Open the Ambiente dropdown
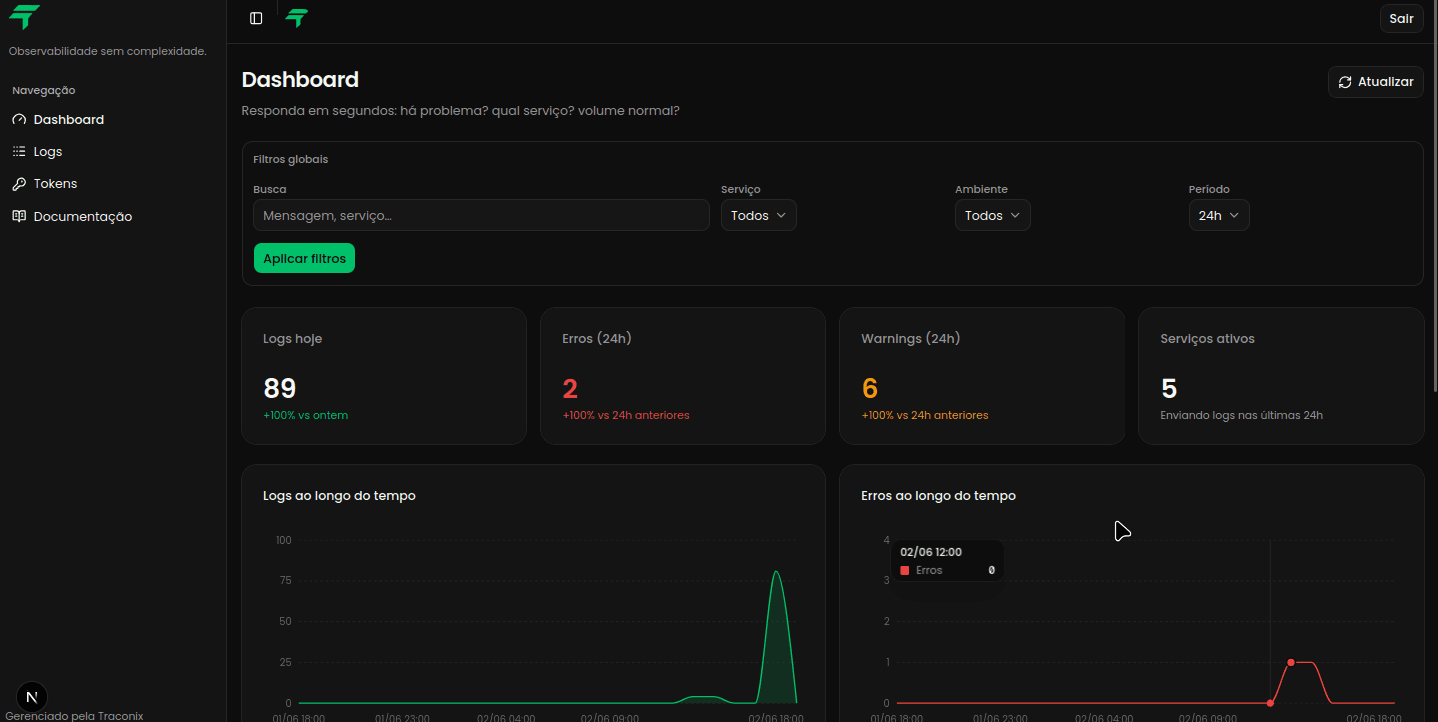The height and width of the screenshot is (722, 1438). (x=992, y=215)
